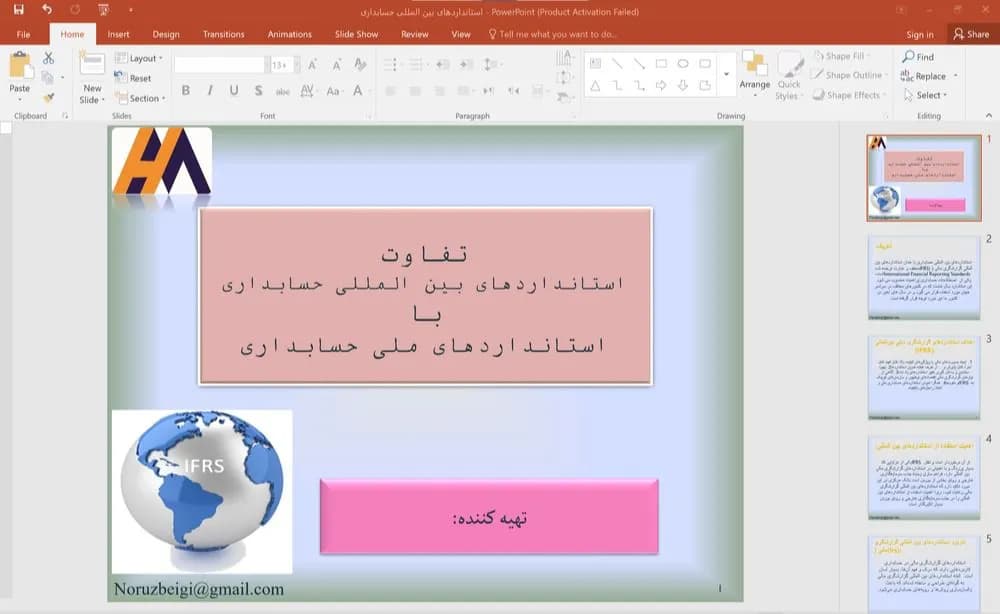Decrease font size with smaller A icon
This screenshot has height=614, width=1000.
point(336,64)
